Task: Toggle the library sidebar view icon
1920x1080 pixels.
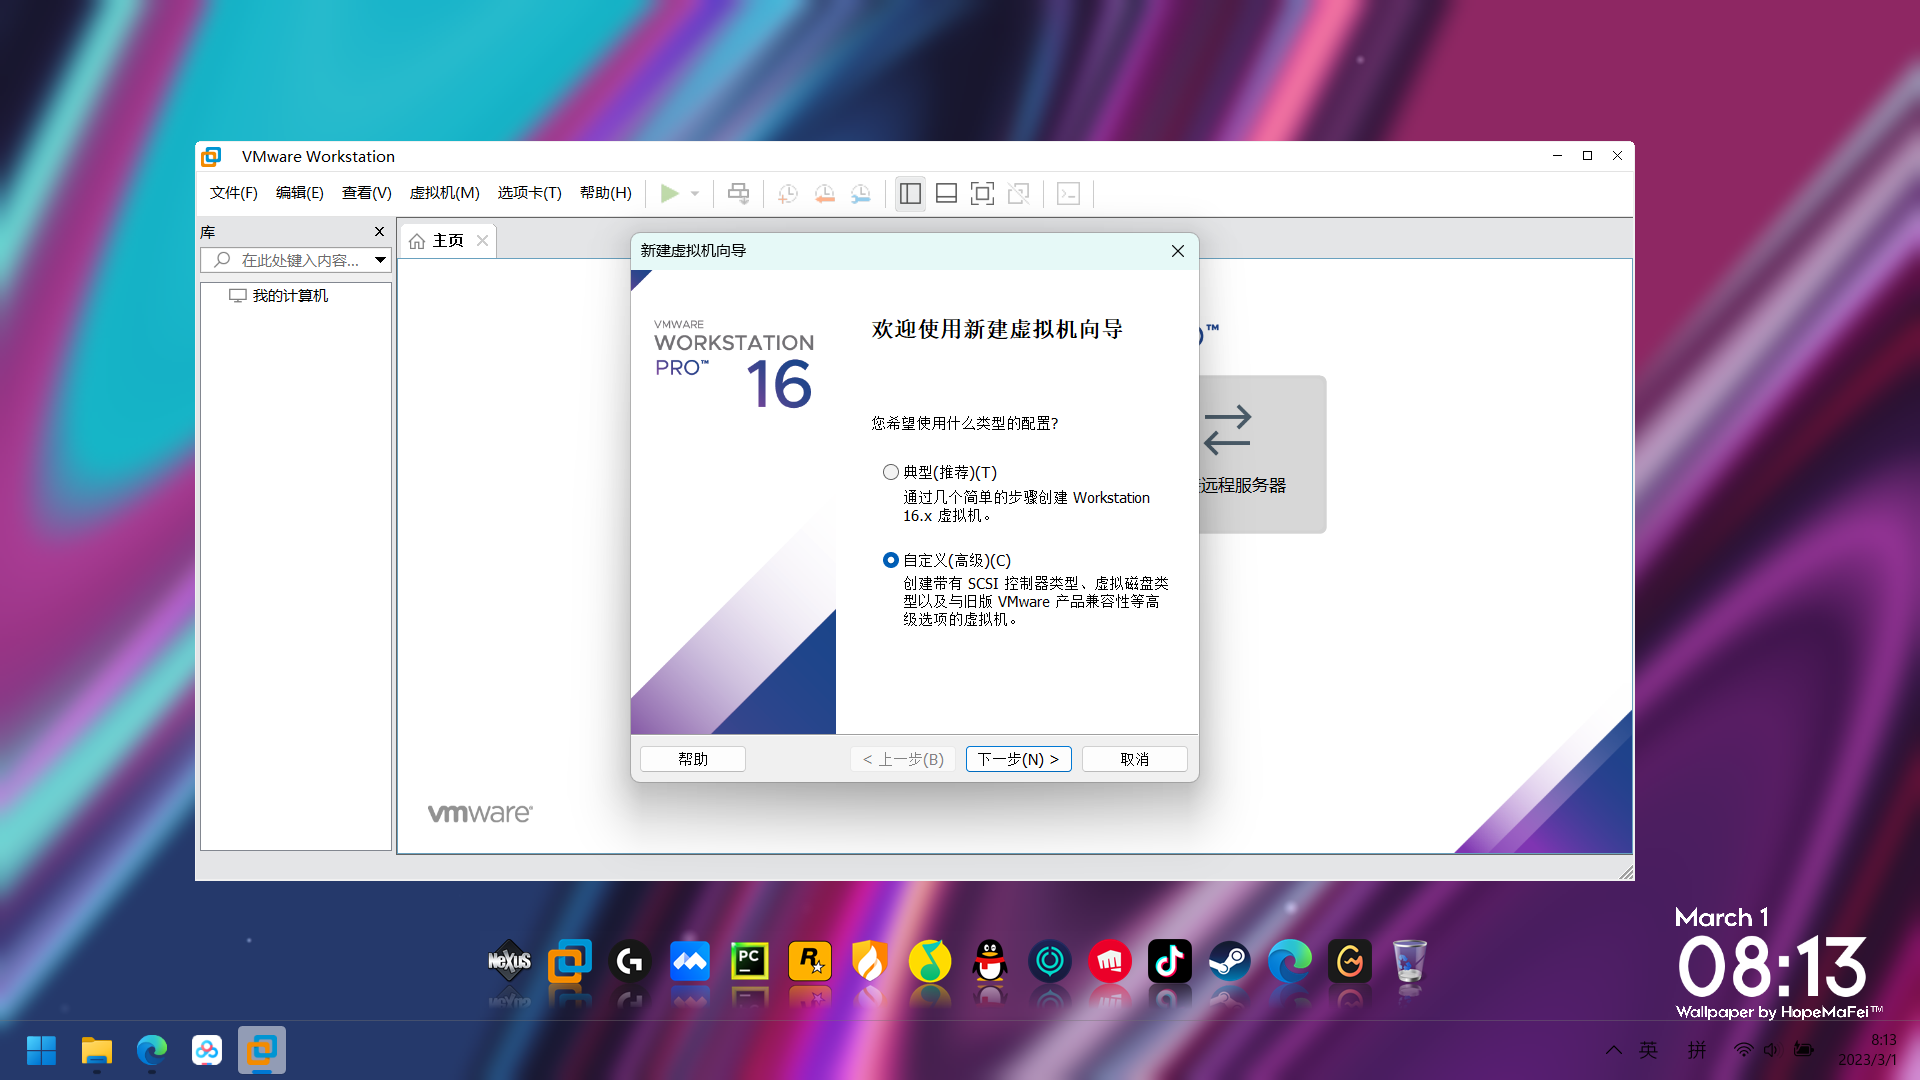Action: [x=910, y=193]
